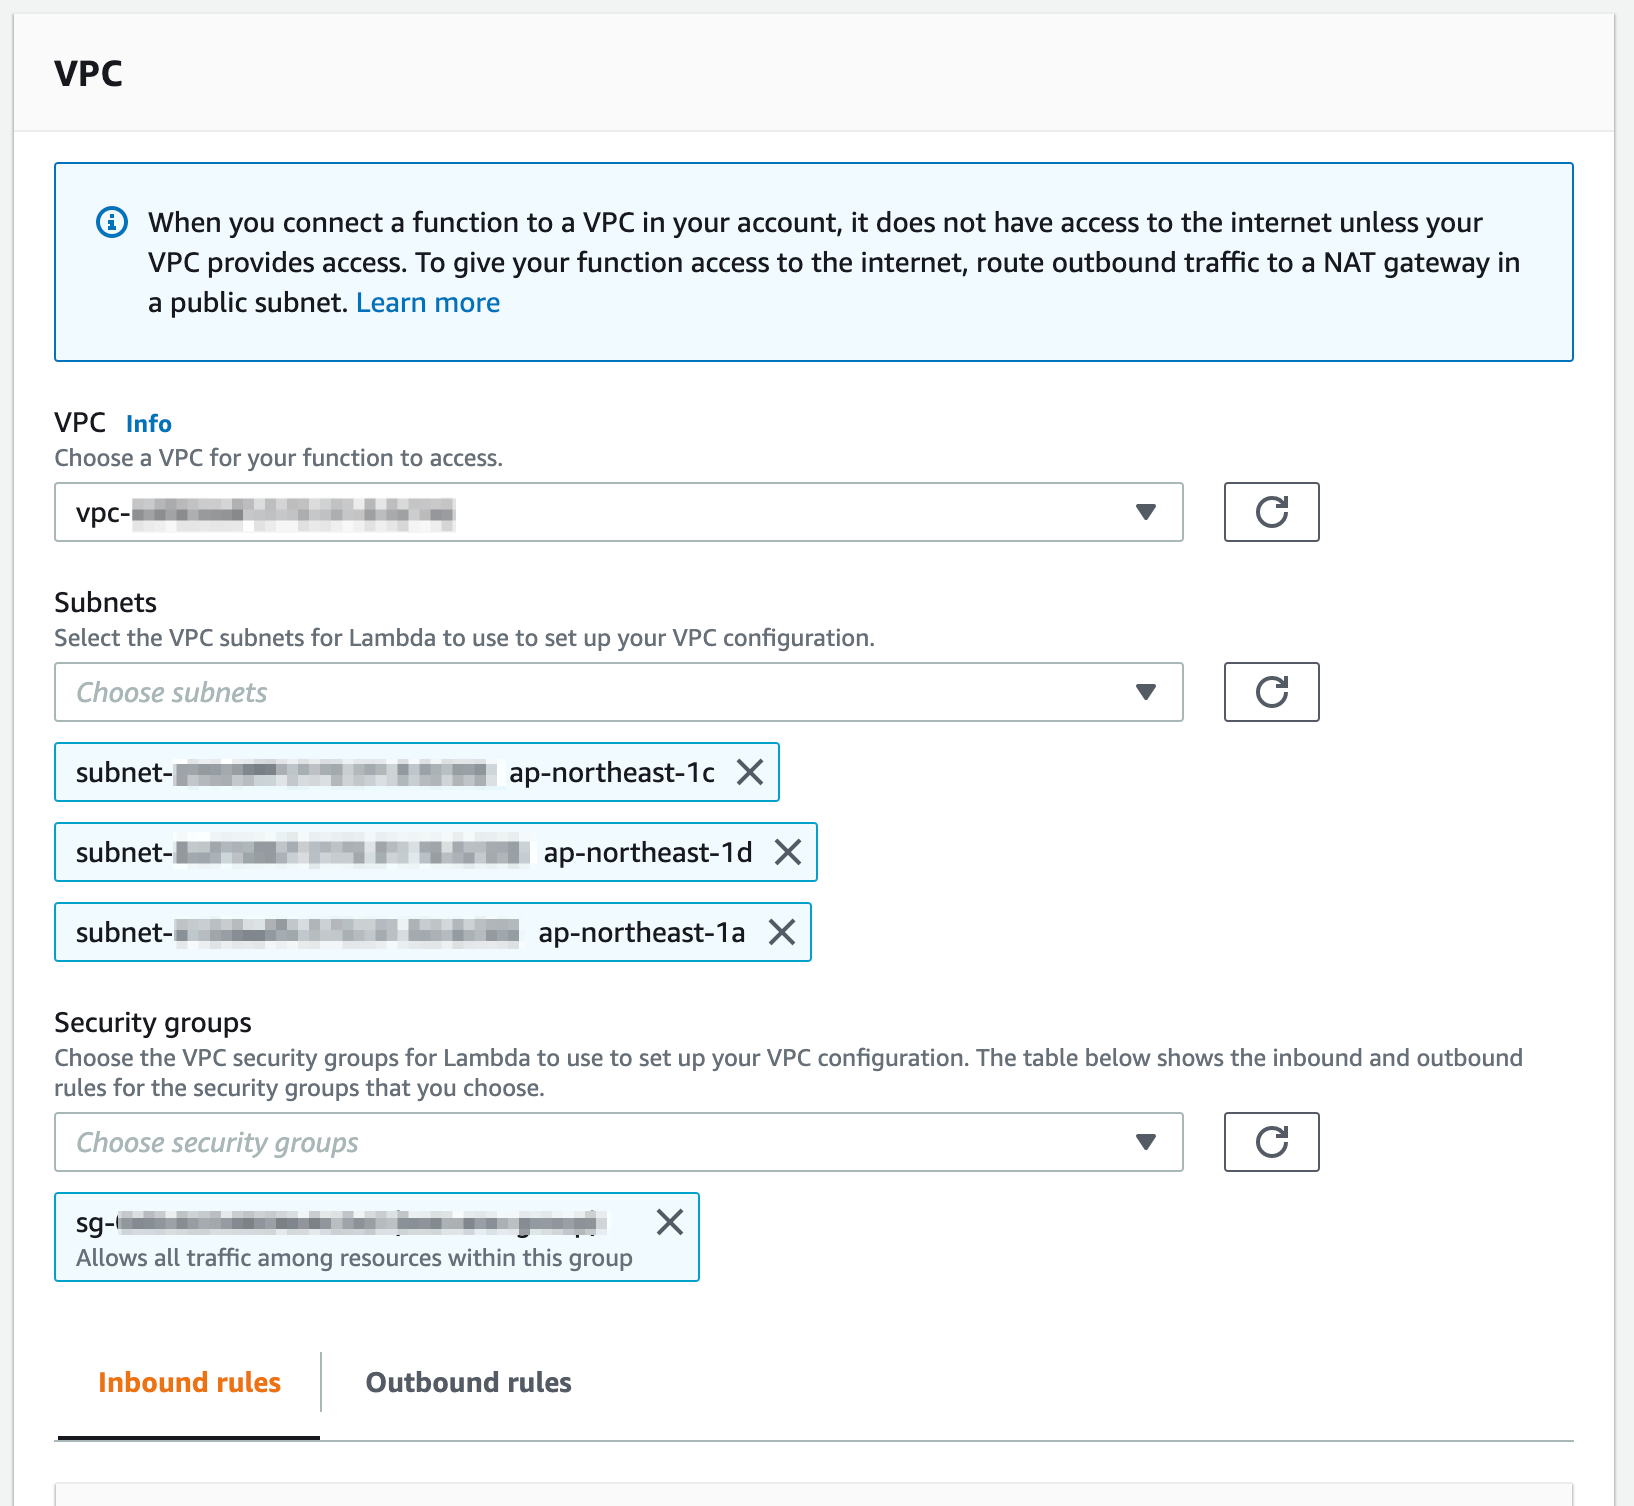Select the ap-northeast-1d subnet tag
1634x1506 pixels.
coord(647,852)
